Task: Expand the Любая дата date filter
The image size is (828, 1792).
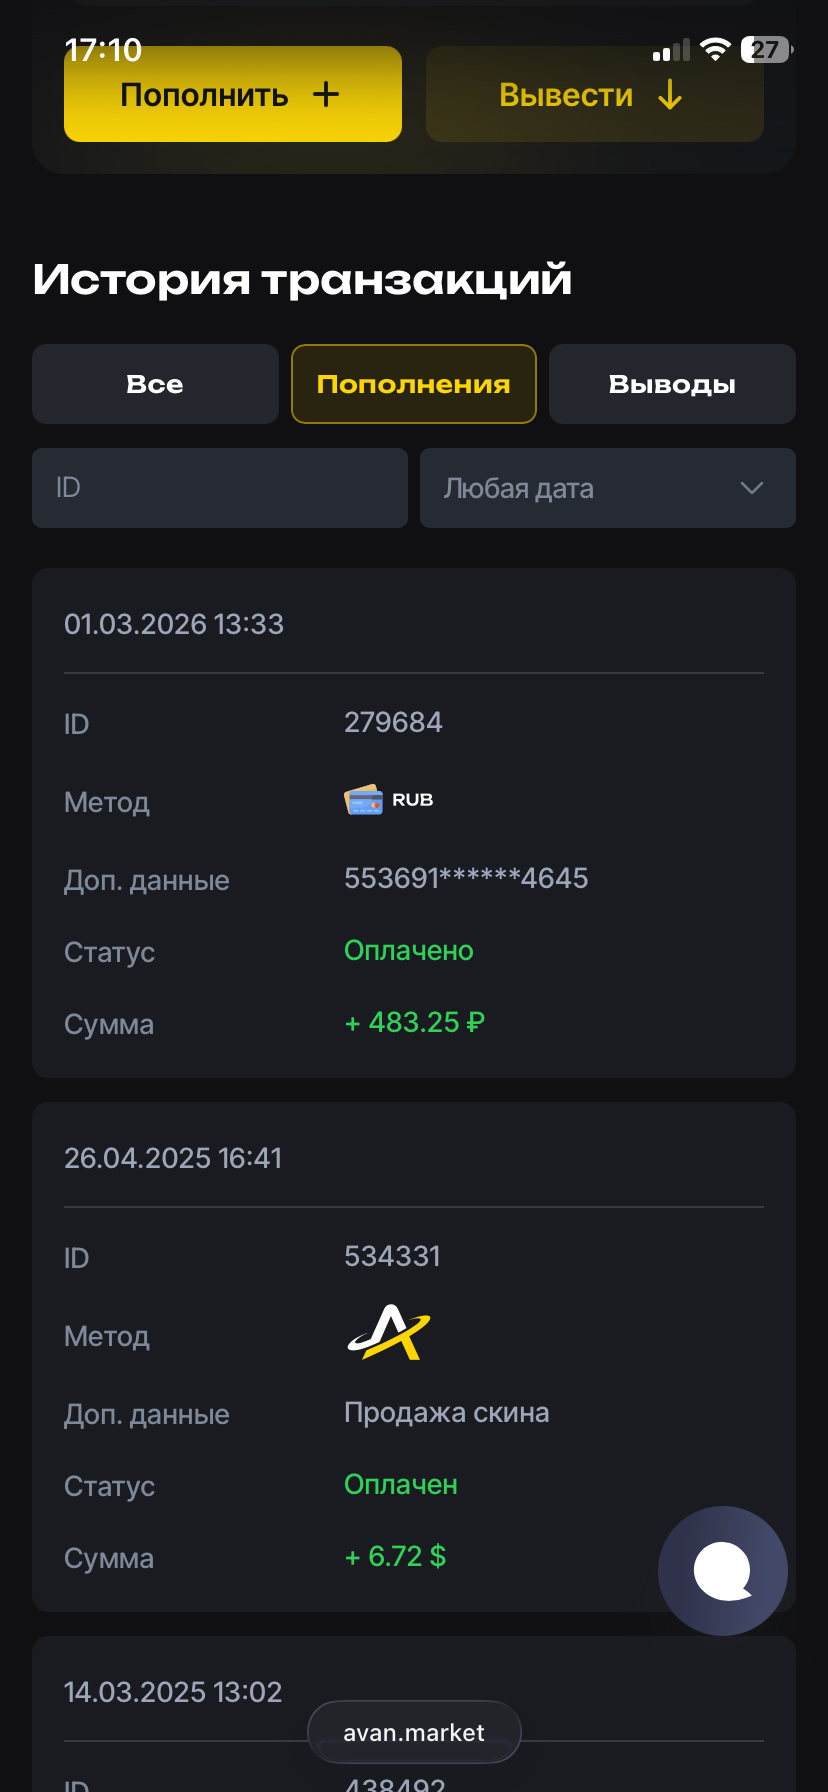Action: [x=607, y=488]
